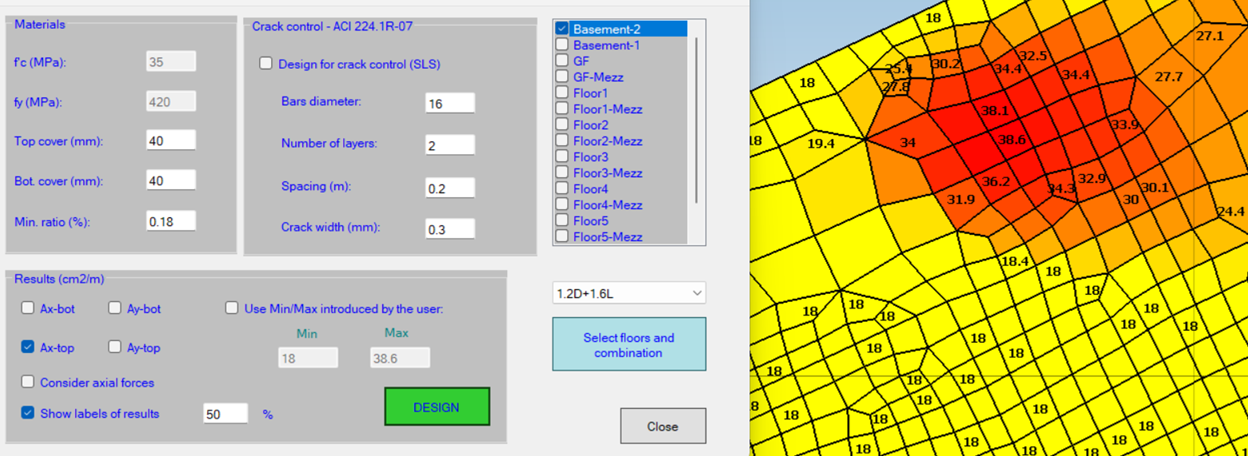Check Use Min/Max introduced by the user
The height and width of the screenshot is (456, 1248).
[232, 308]
